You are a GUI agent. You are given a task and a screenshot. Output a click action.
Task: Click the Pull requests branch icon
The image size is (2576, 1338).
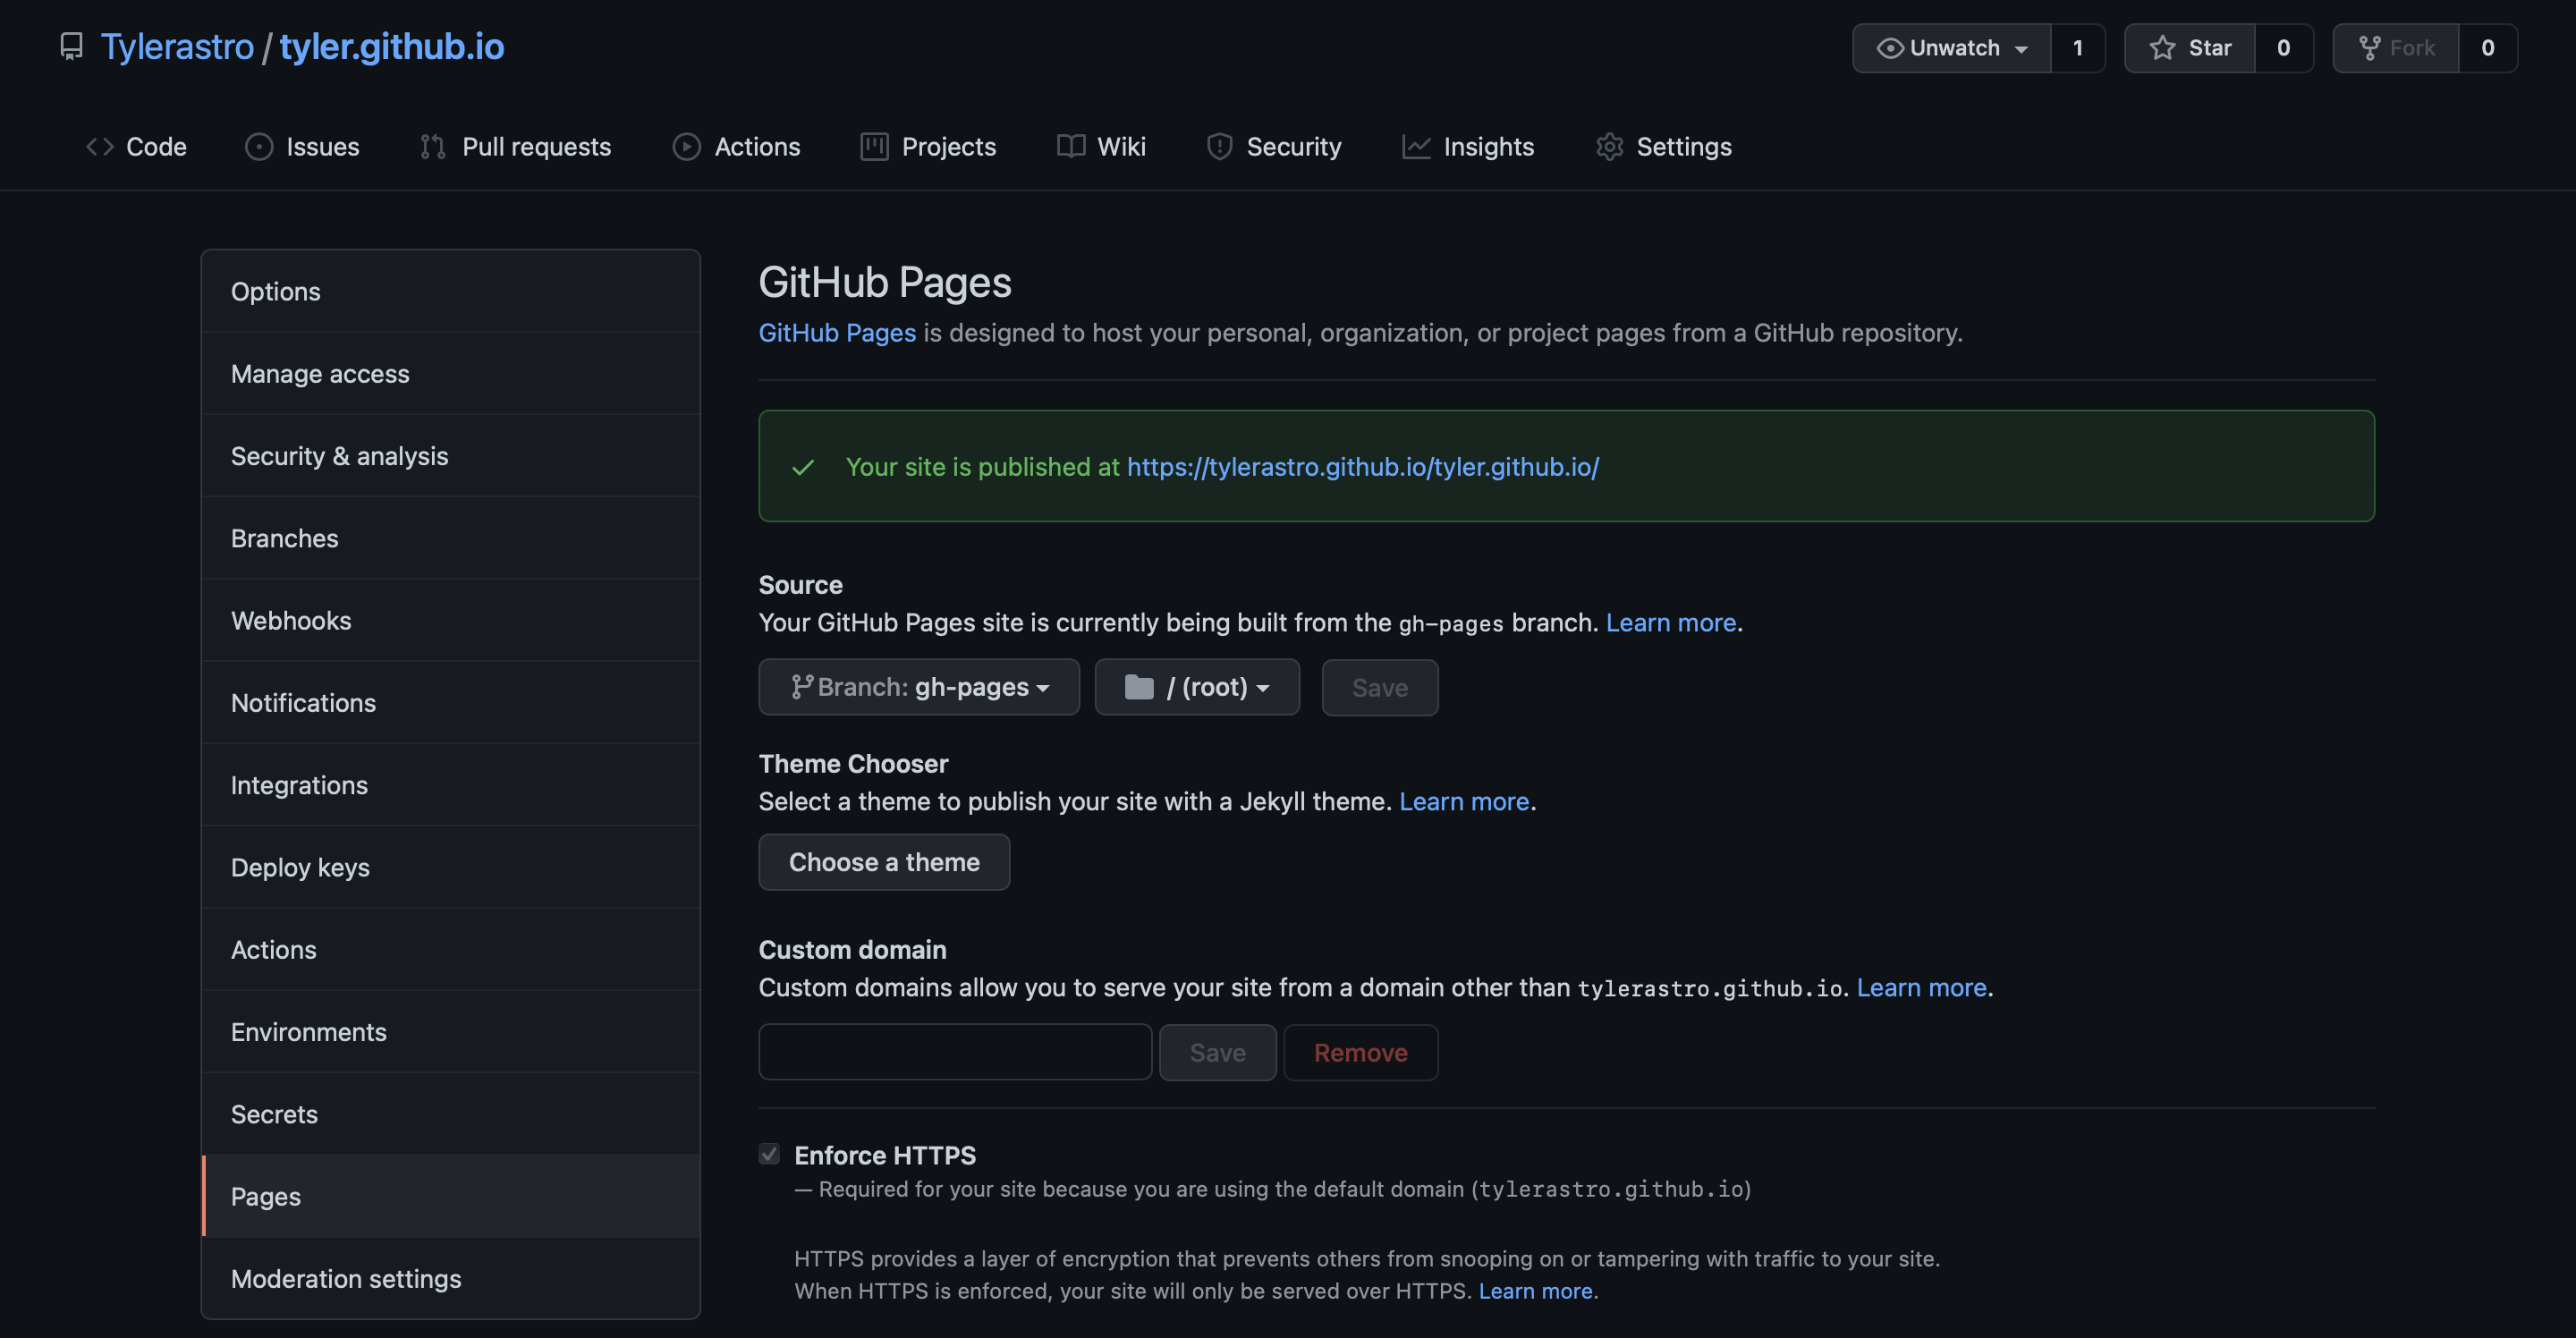click(x=433, y=147)
